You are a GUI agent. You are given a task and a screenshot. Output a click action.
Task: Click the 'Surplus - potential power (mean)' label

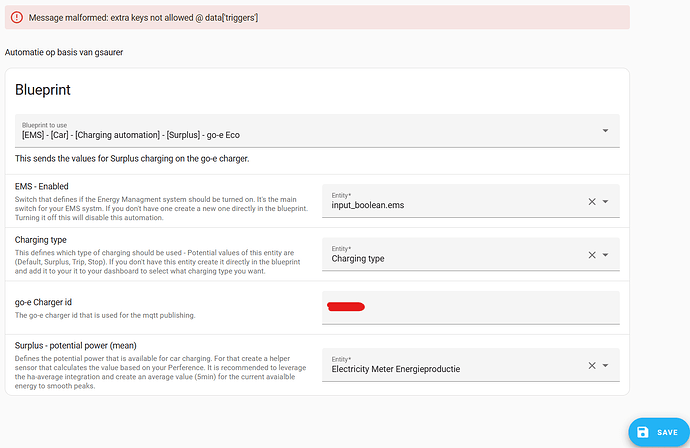[76, 345]
